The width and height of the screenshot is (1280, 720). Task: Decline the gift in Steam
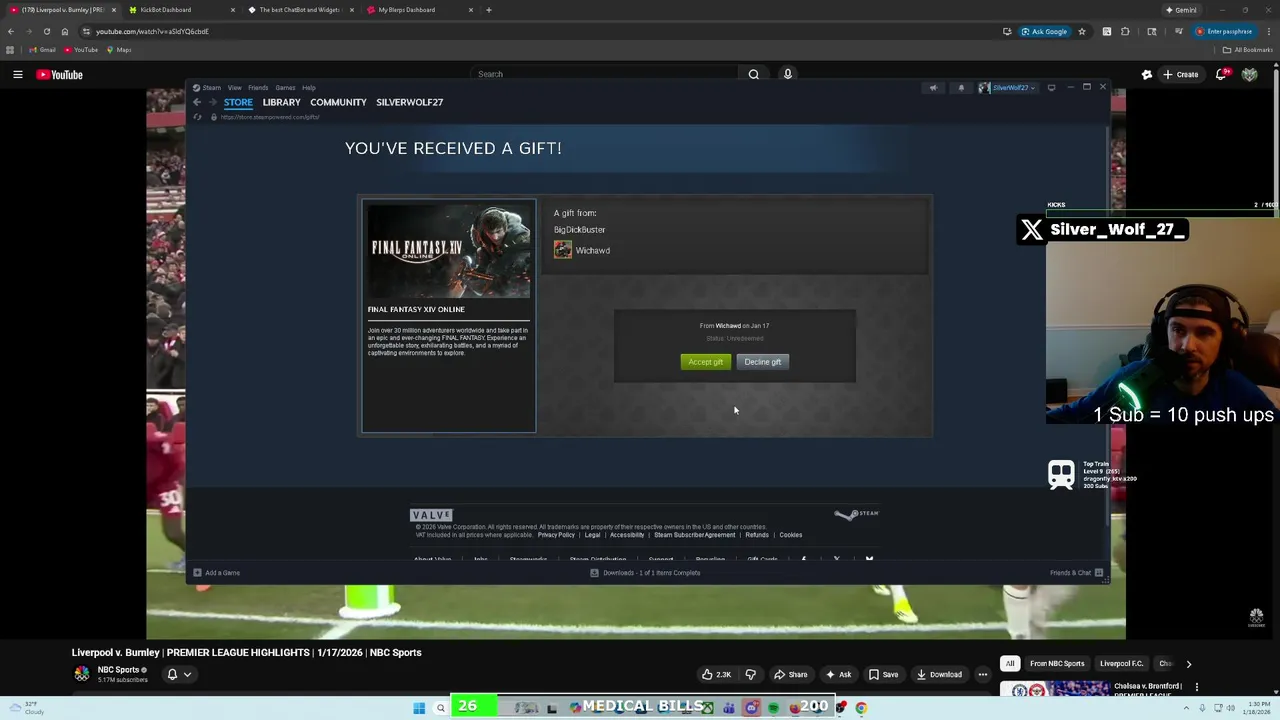pyautogui.click(x=763, y=362)
